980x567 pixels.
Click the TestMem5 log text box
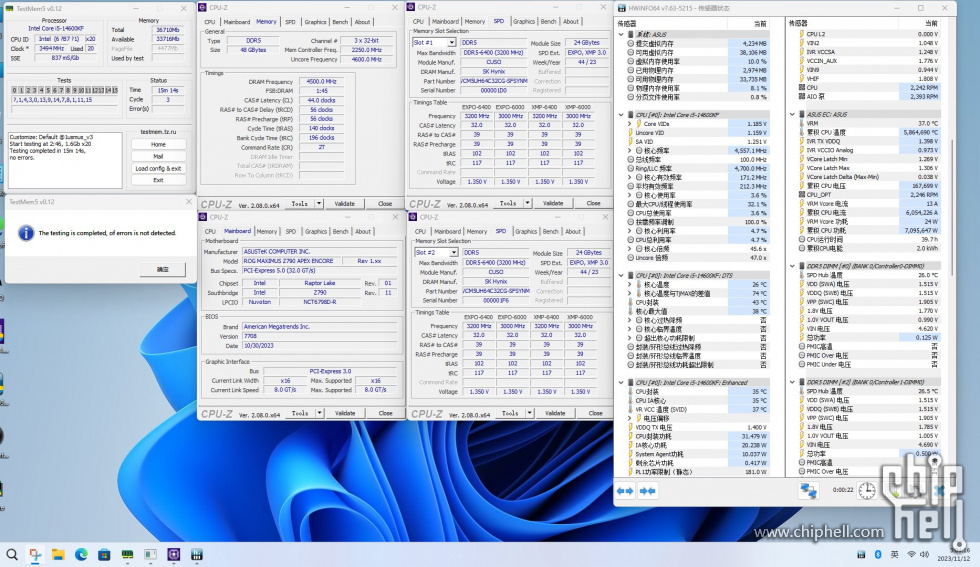[x=65, y=159]
